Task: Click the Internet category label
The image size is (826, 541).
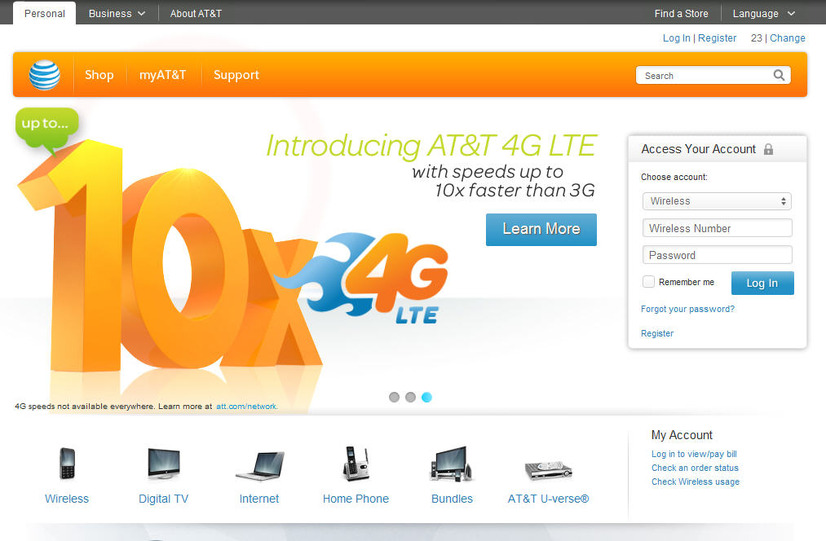Action: [259, 499]
